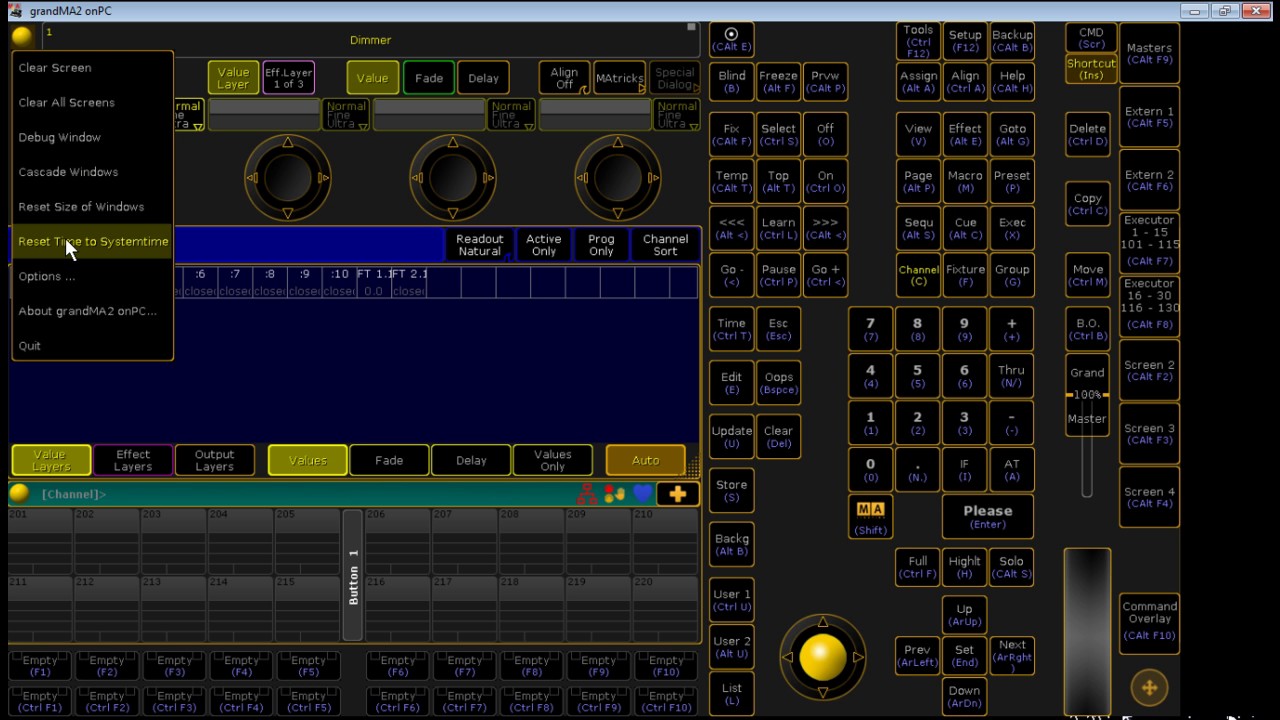
Task: Click the right arrow on the third encoder wheel
Action: point(653,178)
